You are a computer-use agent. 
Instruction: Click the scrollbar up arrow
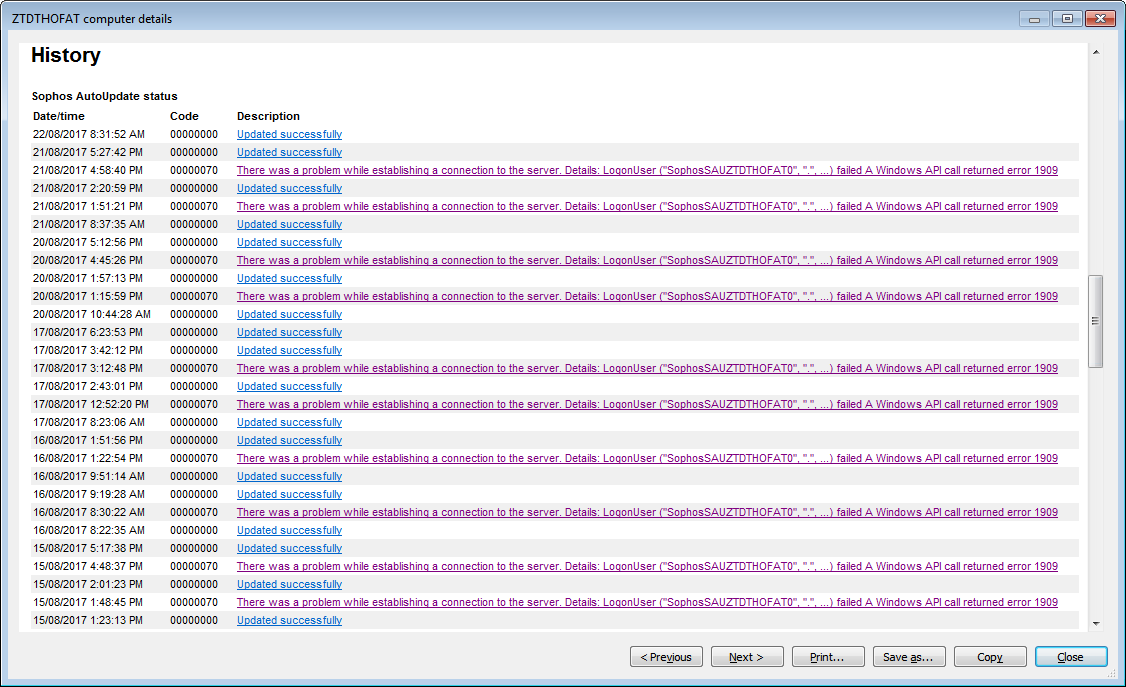pyautogui.click(x=1096, y=52)
